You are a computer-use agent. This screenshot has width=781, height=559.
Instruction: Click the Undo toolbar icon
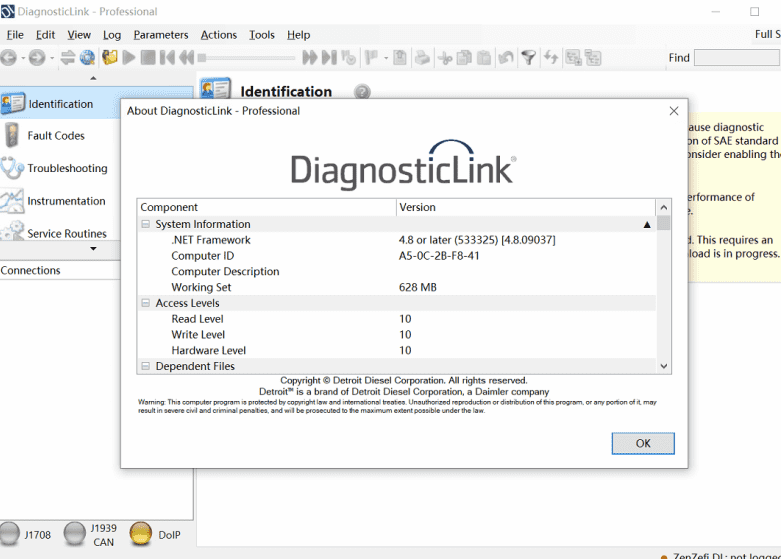[x=506, y=58]
